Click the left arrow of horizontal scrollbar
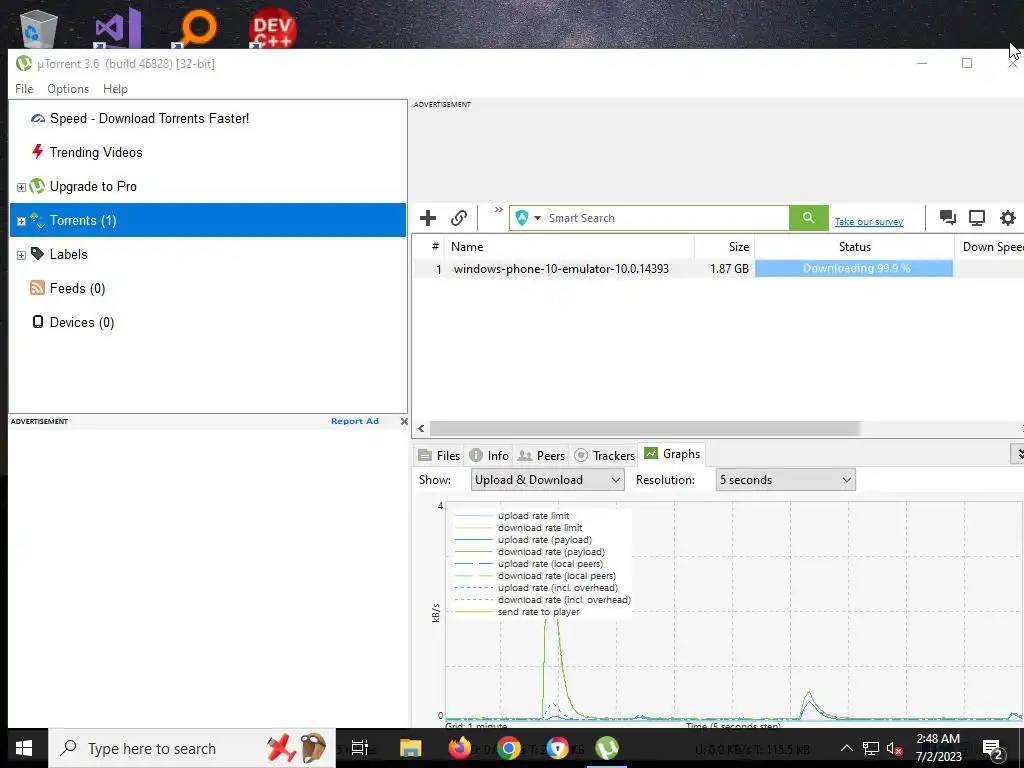 coord(421,428)
